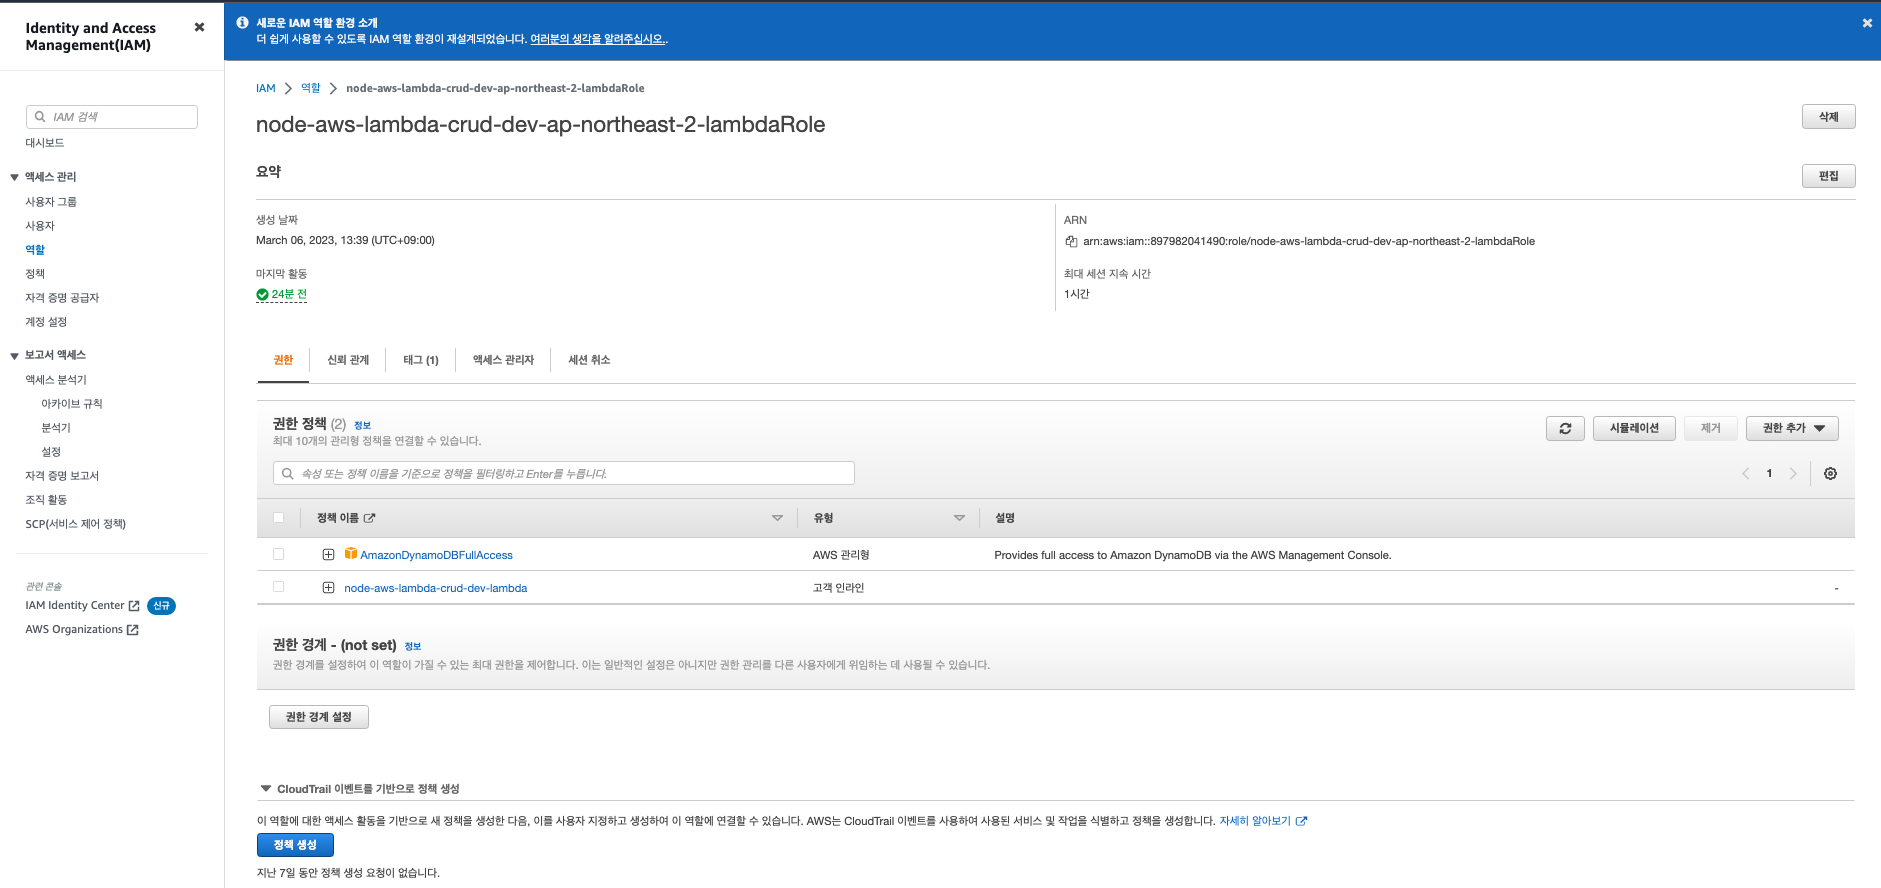1881x888 pixels.
Task: Click the info icon in blue banner
Action: pos(242,22)
